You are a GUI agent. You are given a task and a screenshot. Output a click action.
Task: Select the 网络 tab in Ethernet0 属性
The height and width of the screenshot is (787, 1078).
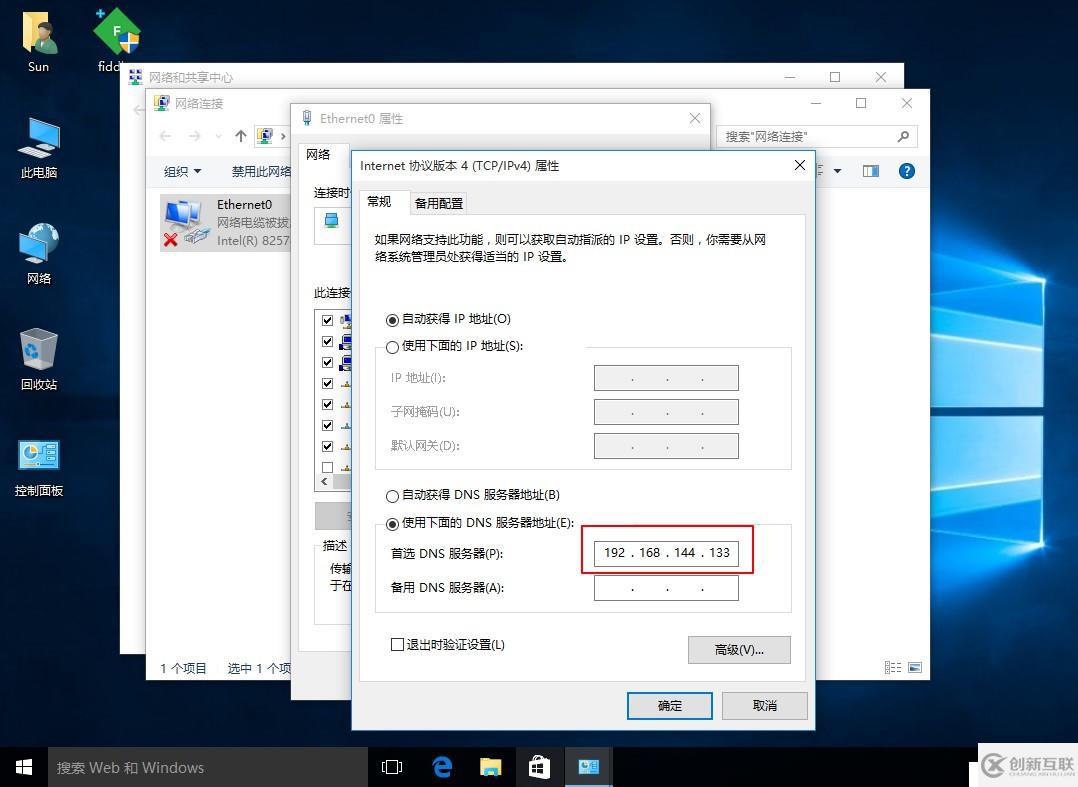click(318, 155)
